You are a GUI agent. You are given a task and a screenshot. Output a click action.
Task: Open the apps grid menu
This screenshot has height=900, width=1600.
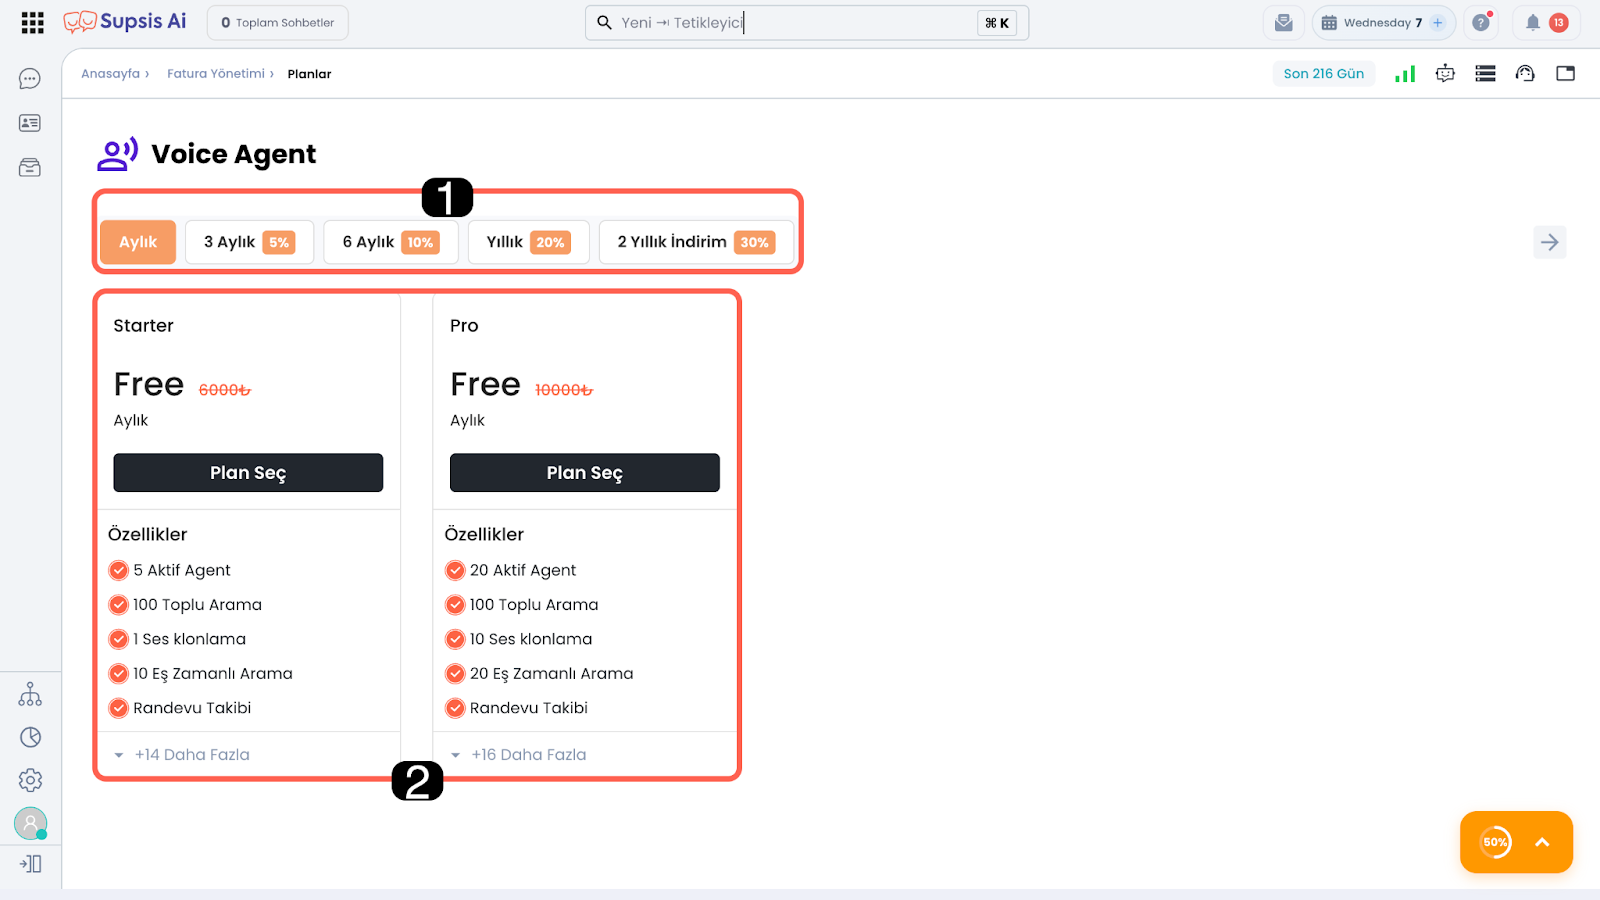click(32, 23)
